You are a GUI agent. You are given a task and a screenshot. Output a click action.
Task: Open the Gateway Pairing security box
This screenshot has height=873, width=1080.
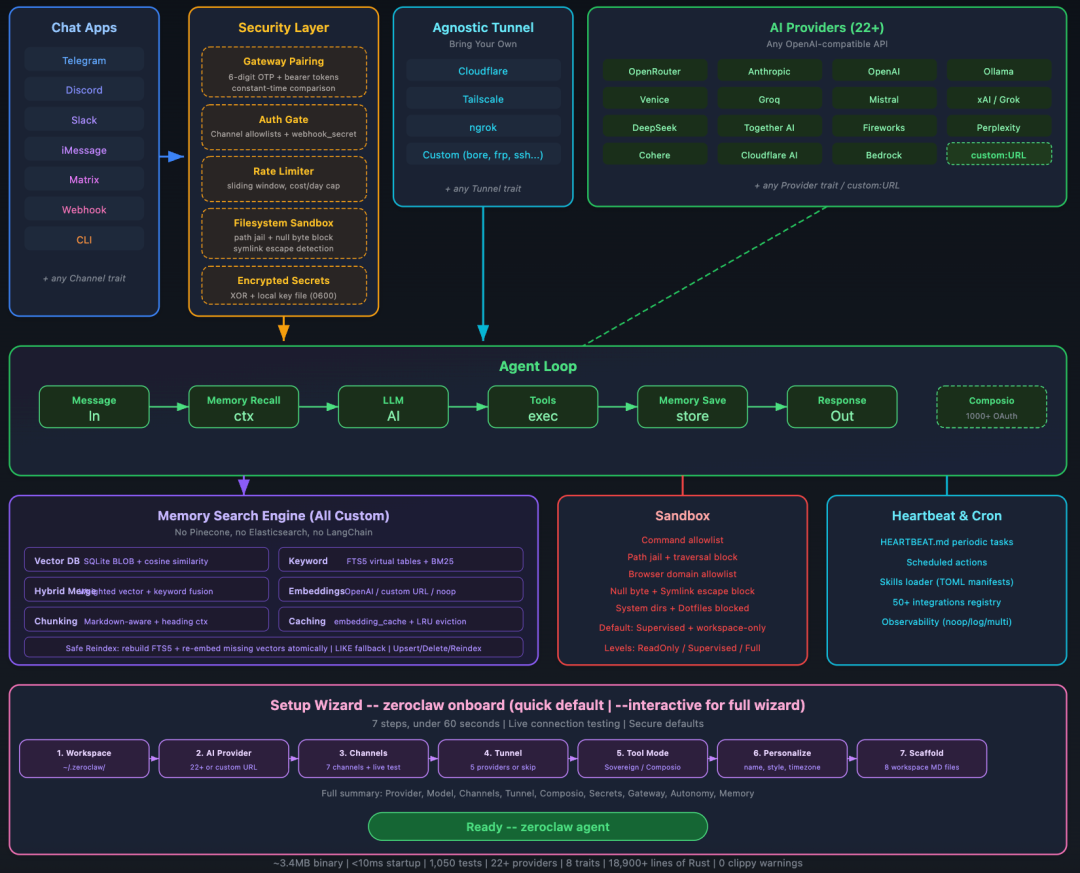[x=284, y=72]
